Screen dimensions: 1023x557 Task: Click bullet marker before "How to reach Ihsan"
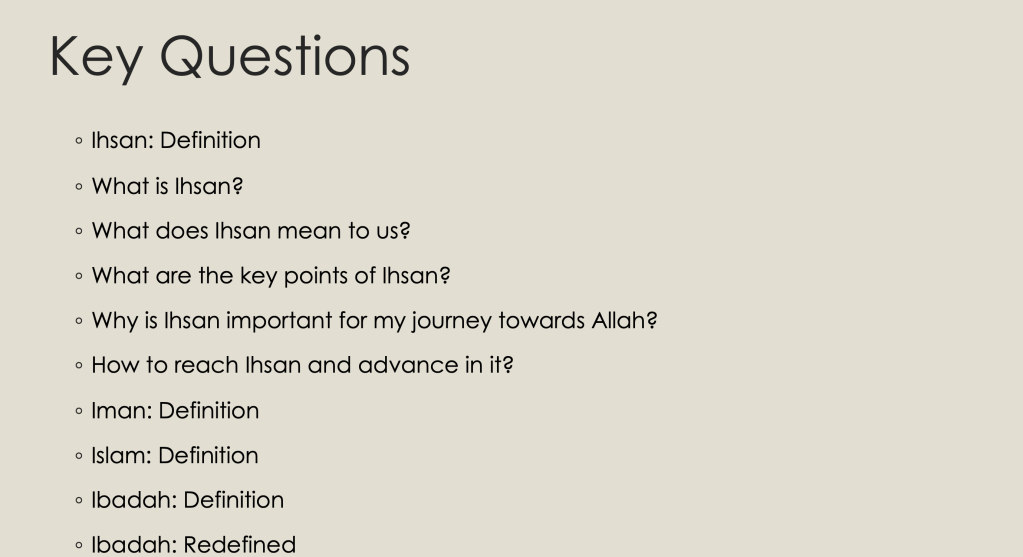pos(79,366)
